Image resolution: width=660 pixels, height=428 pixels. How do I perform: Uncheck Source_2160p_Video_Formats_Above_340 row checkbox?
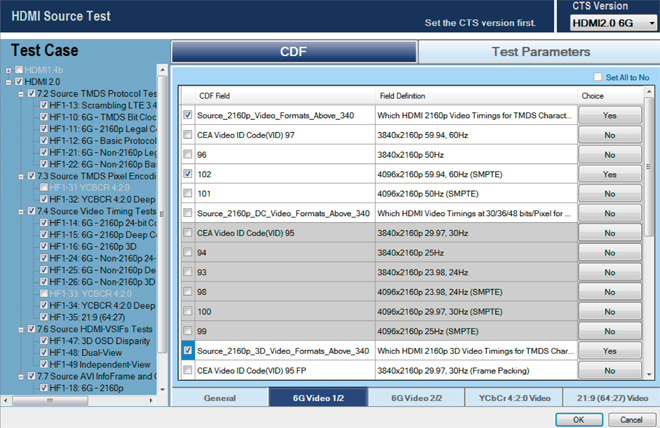[188, 115]
